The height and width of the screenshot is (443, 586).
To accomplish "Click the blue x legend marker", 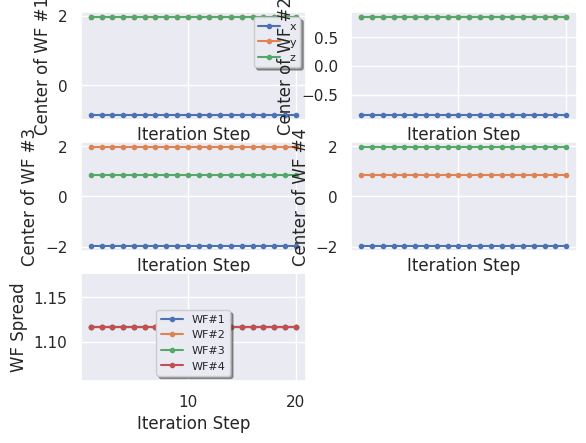I will coord(269,26).
